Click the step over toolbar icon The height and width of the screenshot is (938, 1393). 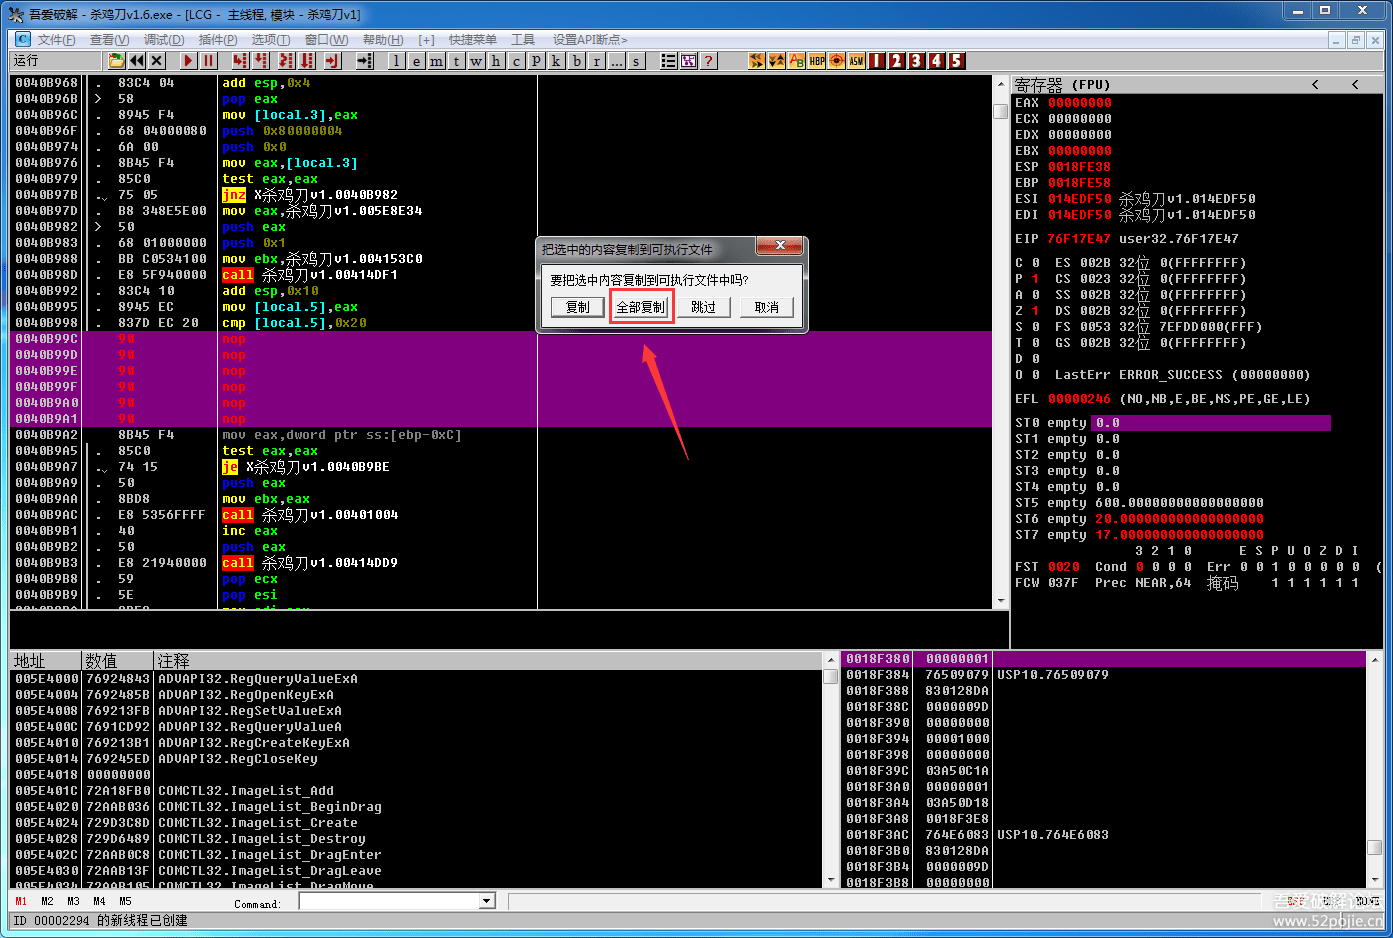[263, 61]
